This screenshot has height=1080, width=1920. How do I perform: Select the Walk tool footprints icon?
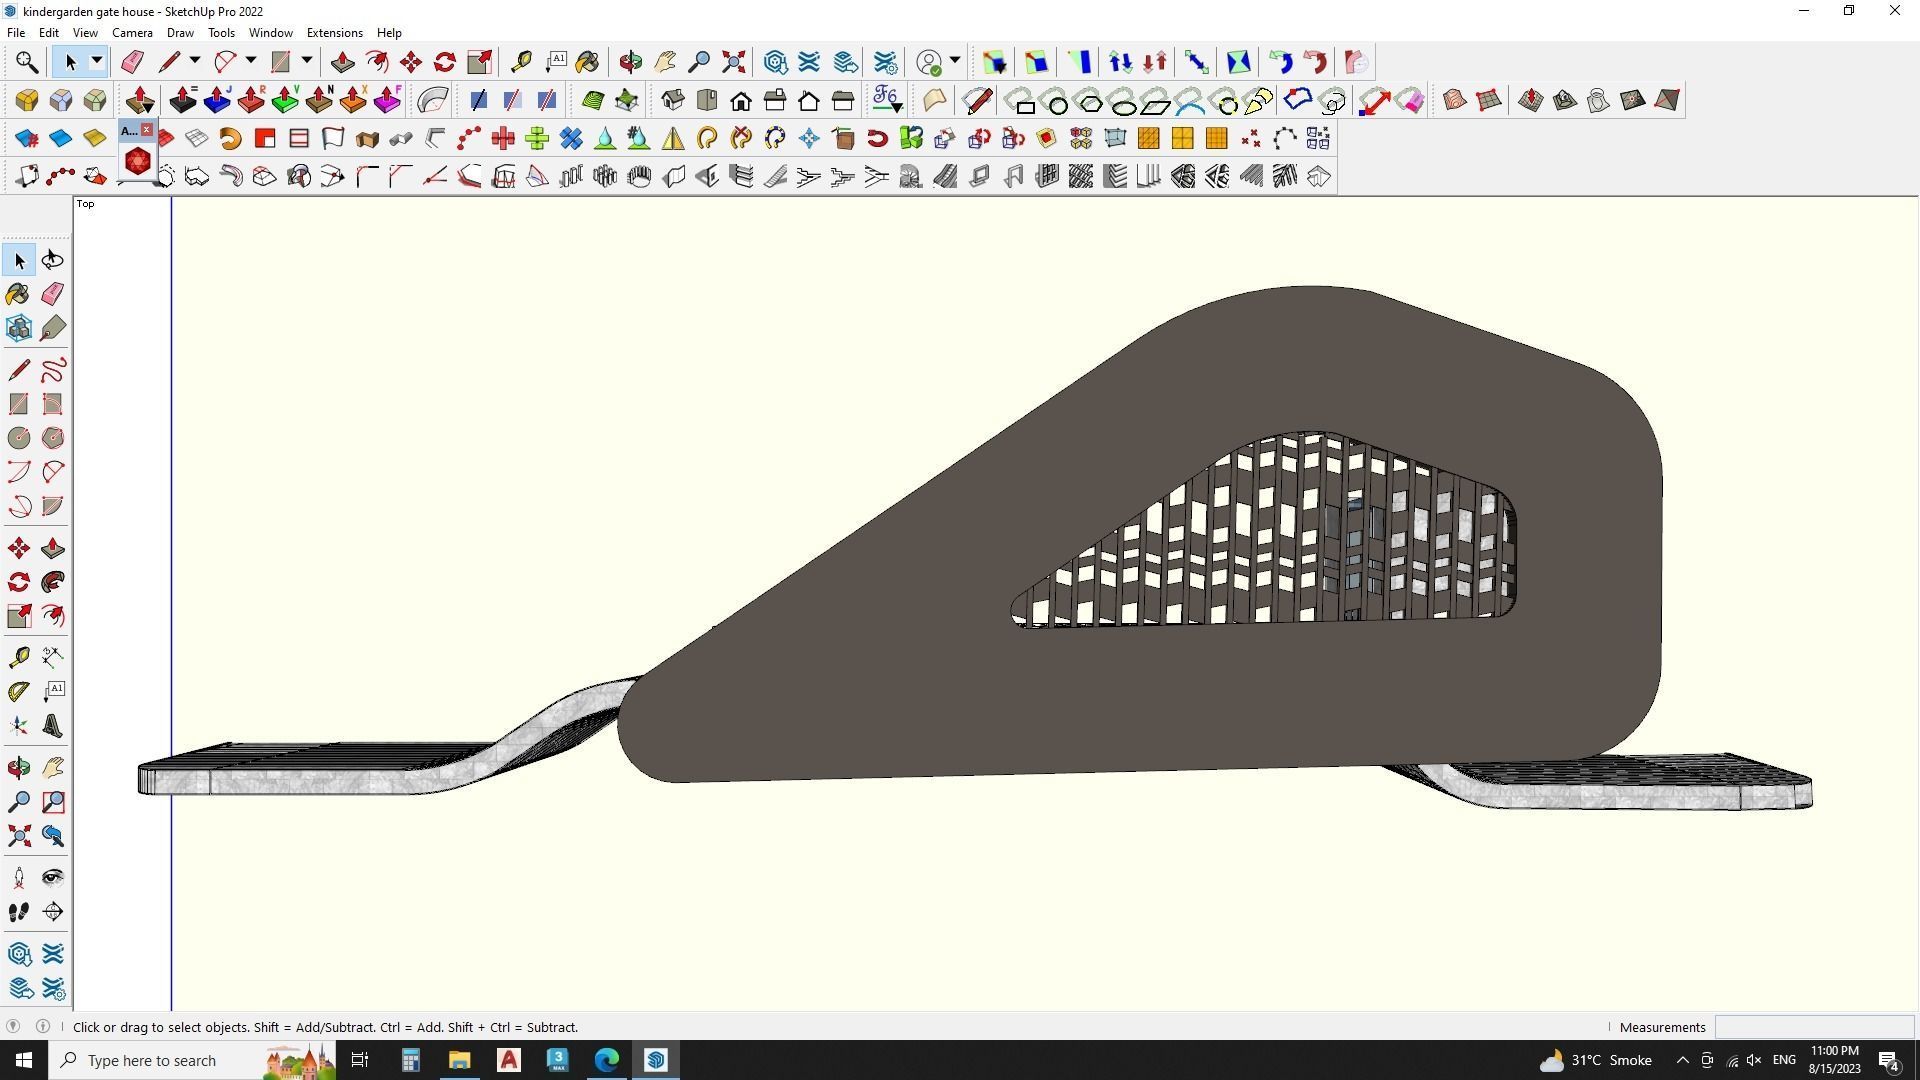(x=19, y=912)
